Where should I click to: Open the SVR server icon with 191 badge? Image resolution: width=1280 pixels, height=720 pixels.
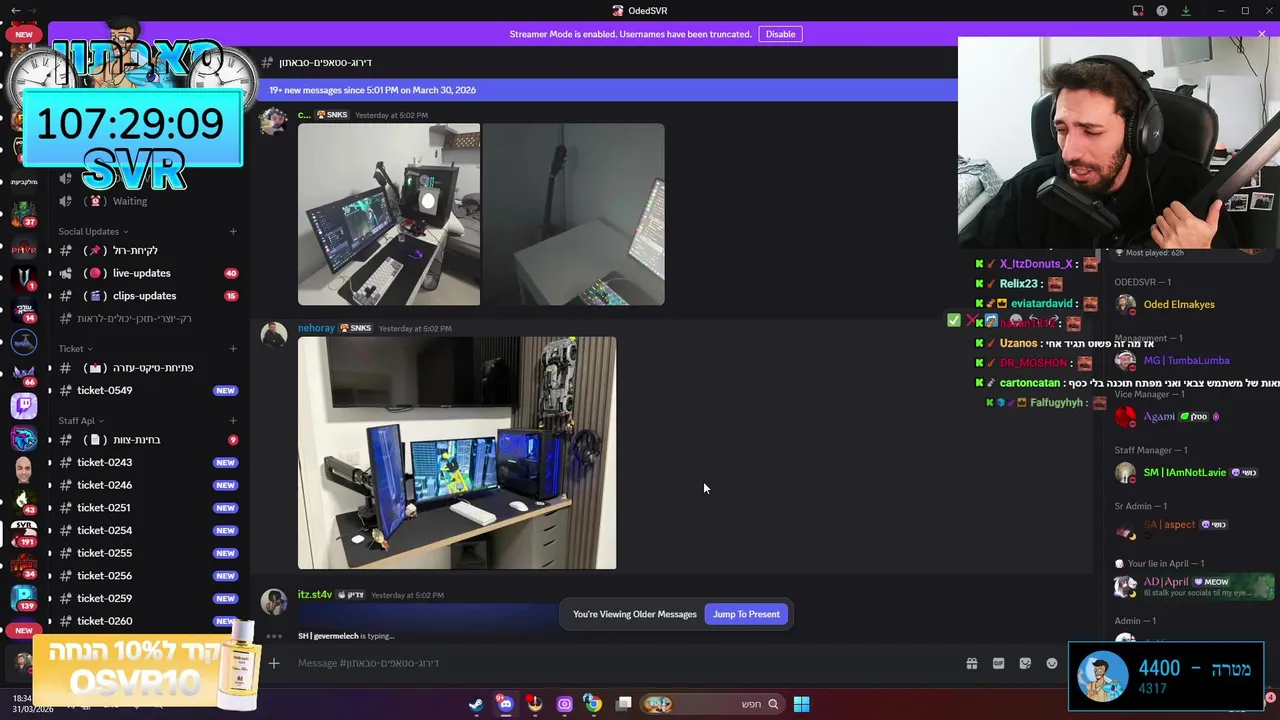[x=24, y=533]
